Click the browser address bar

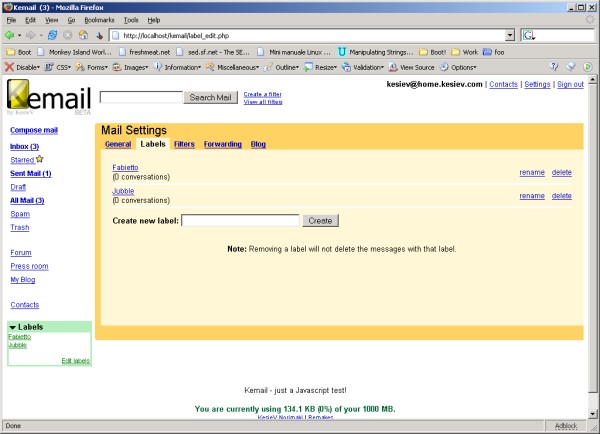click(307, 36)
